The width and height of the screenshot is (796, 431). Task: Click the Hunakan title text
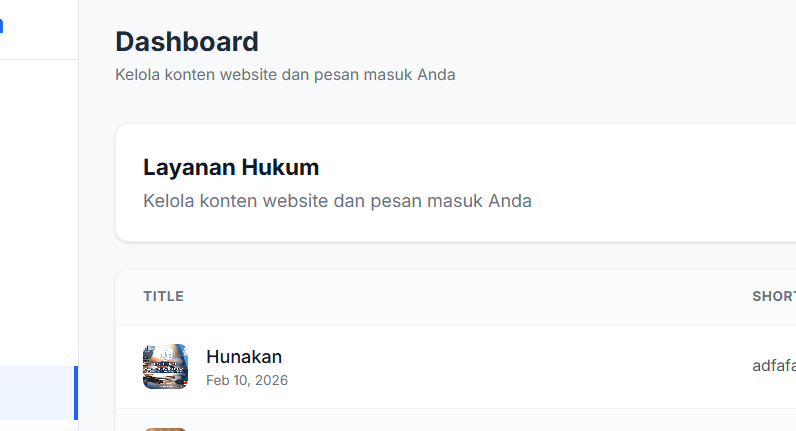[244, 356]
